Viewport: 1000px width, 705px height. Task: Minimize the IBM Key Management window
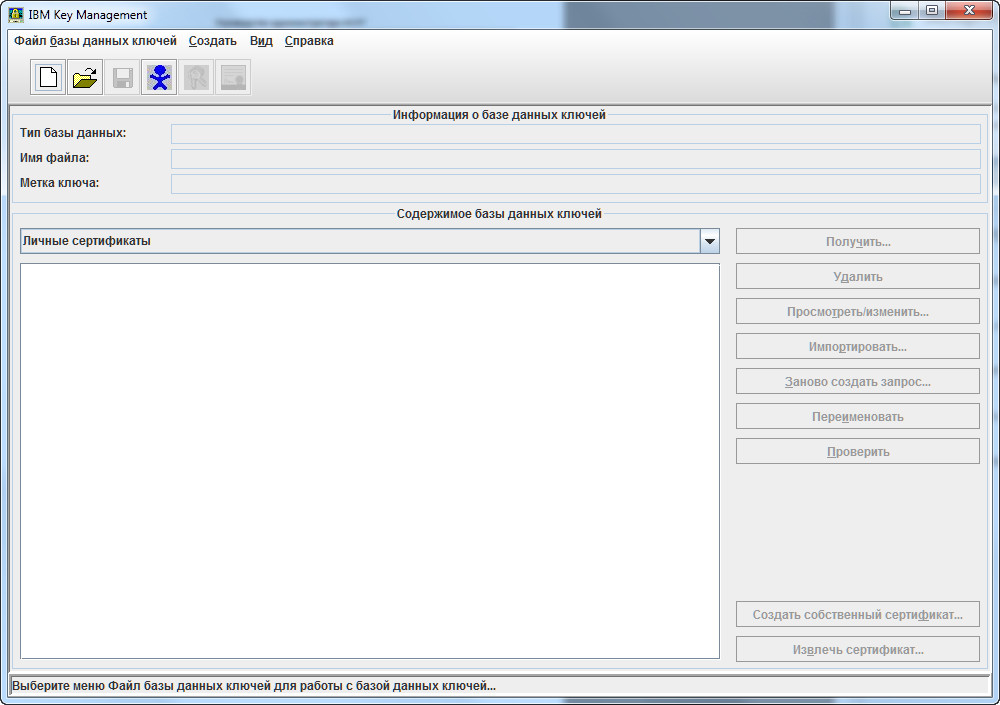click(x=904, y=11)
